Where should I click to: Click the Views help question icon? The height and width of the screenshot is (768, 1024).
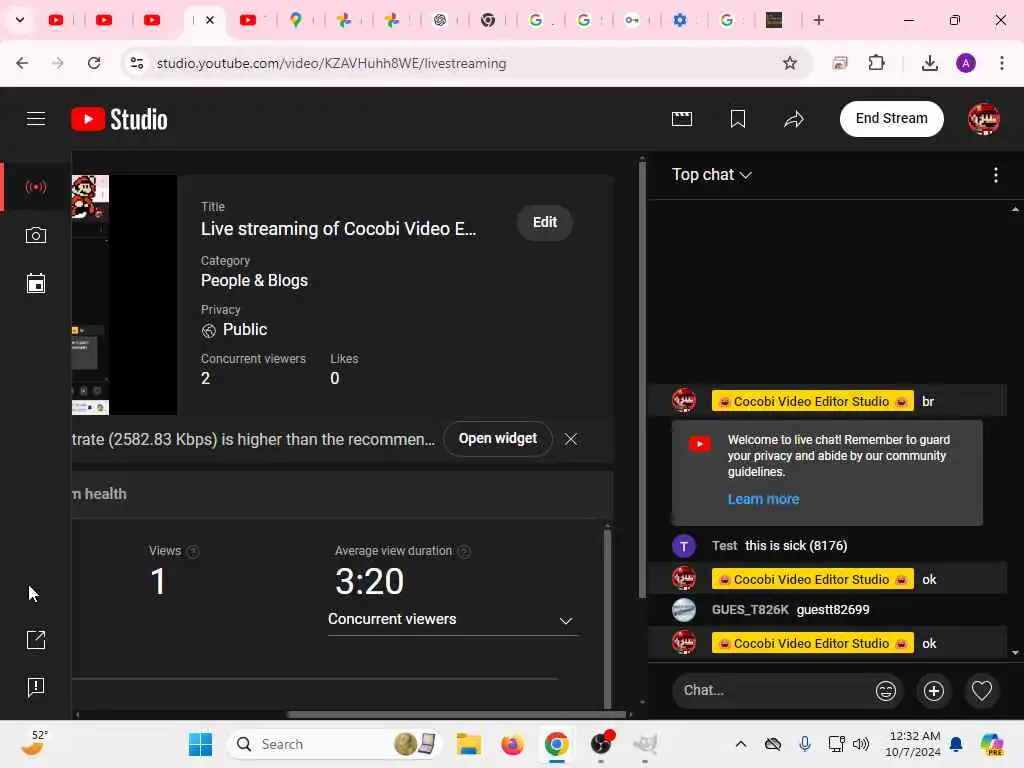[x=193, y=552]
